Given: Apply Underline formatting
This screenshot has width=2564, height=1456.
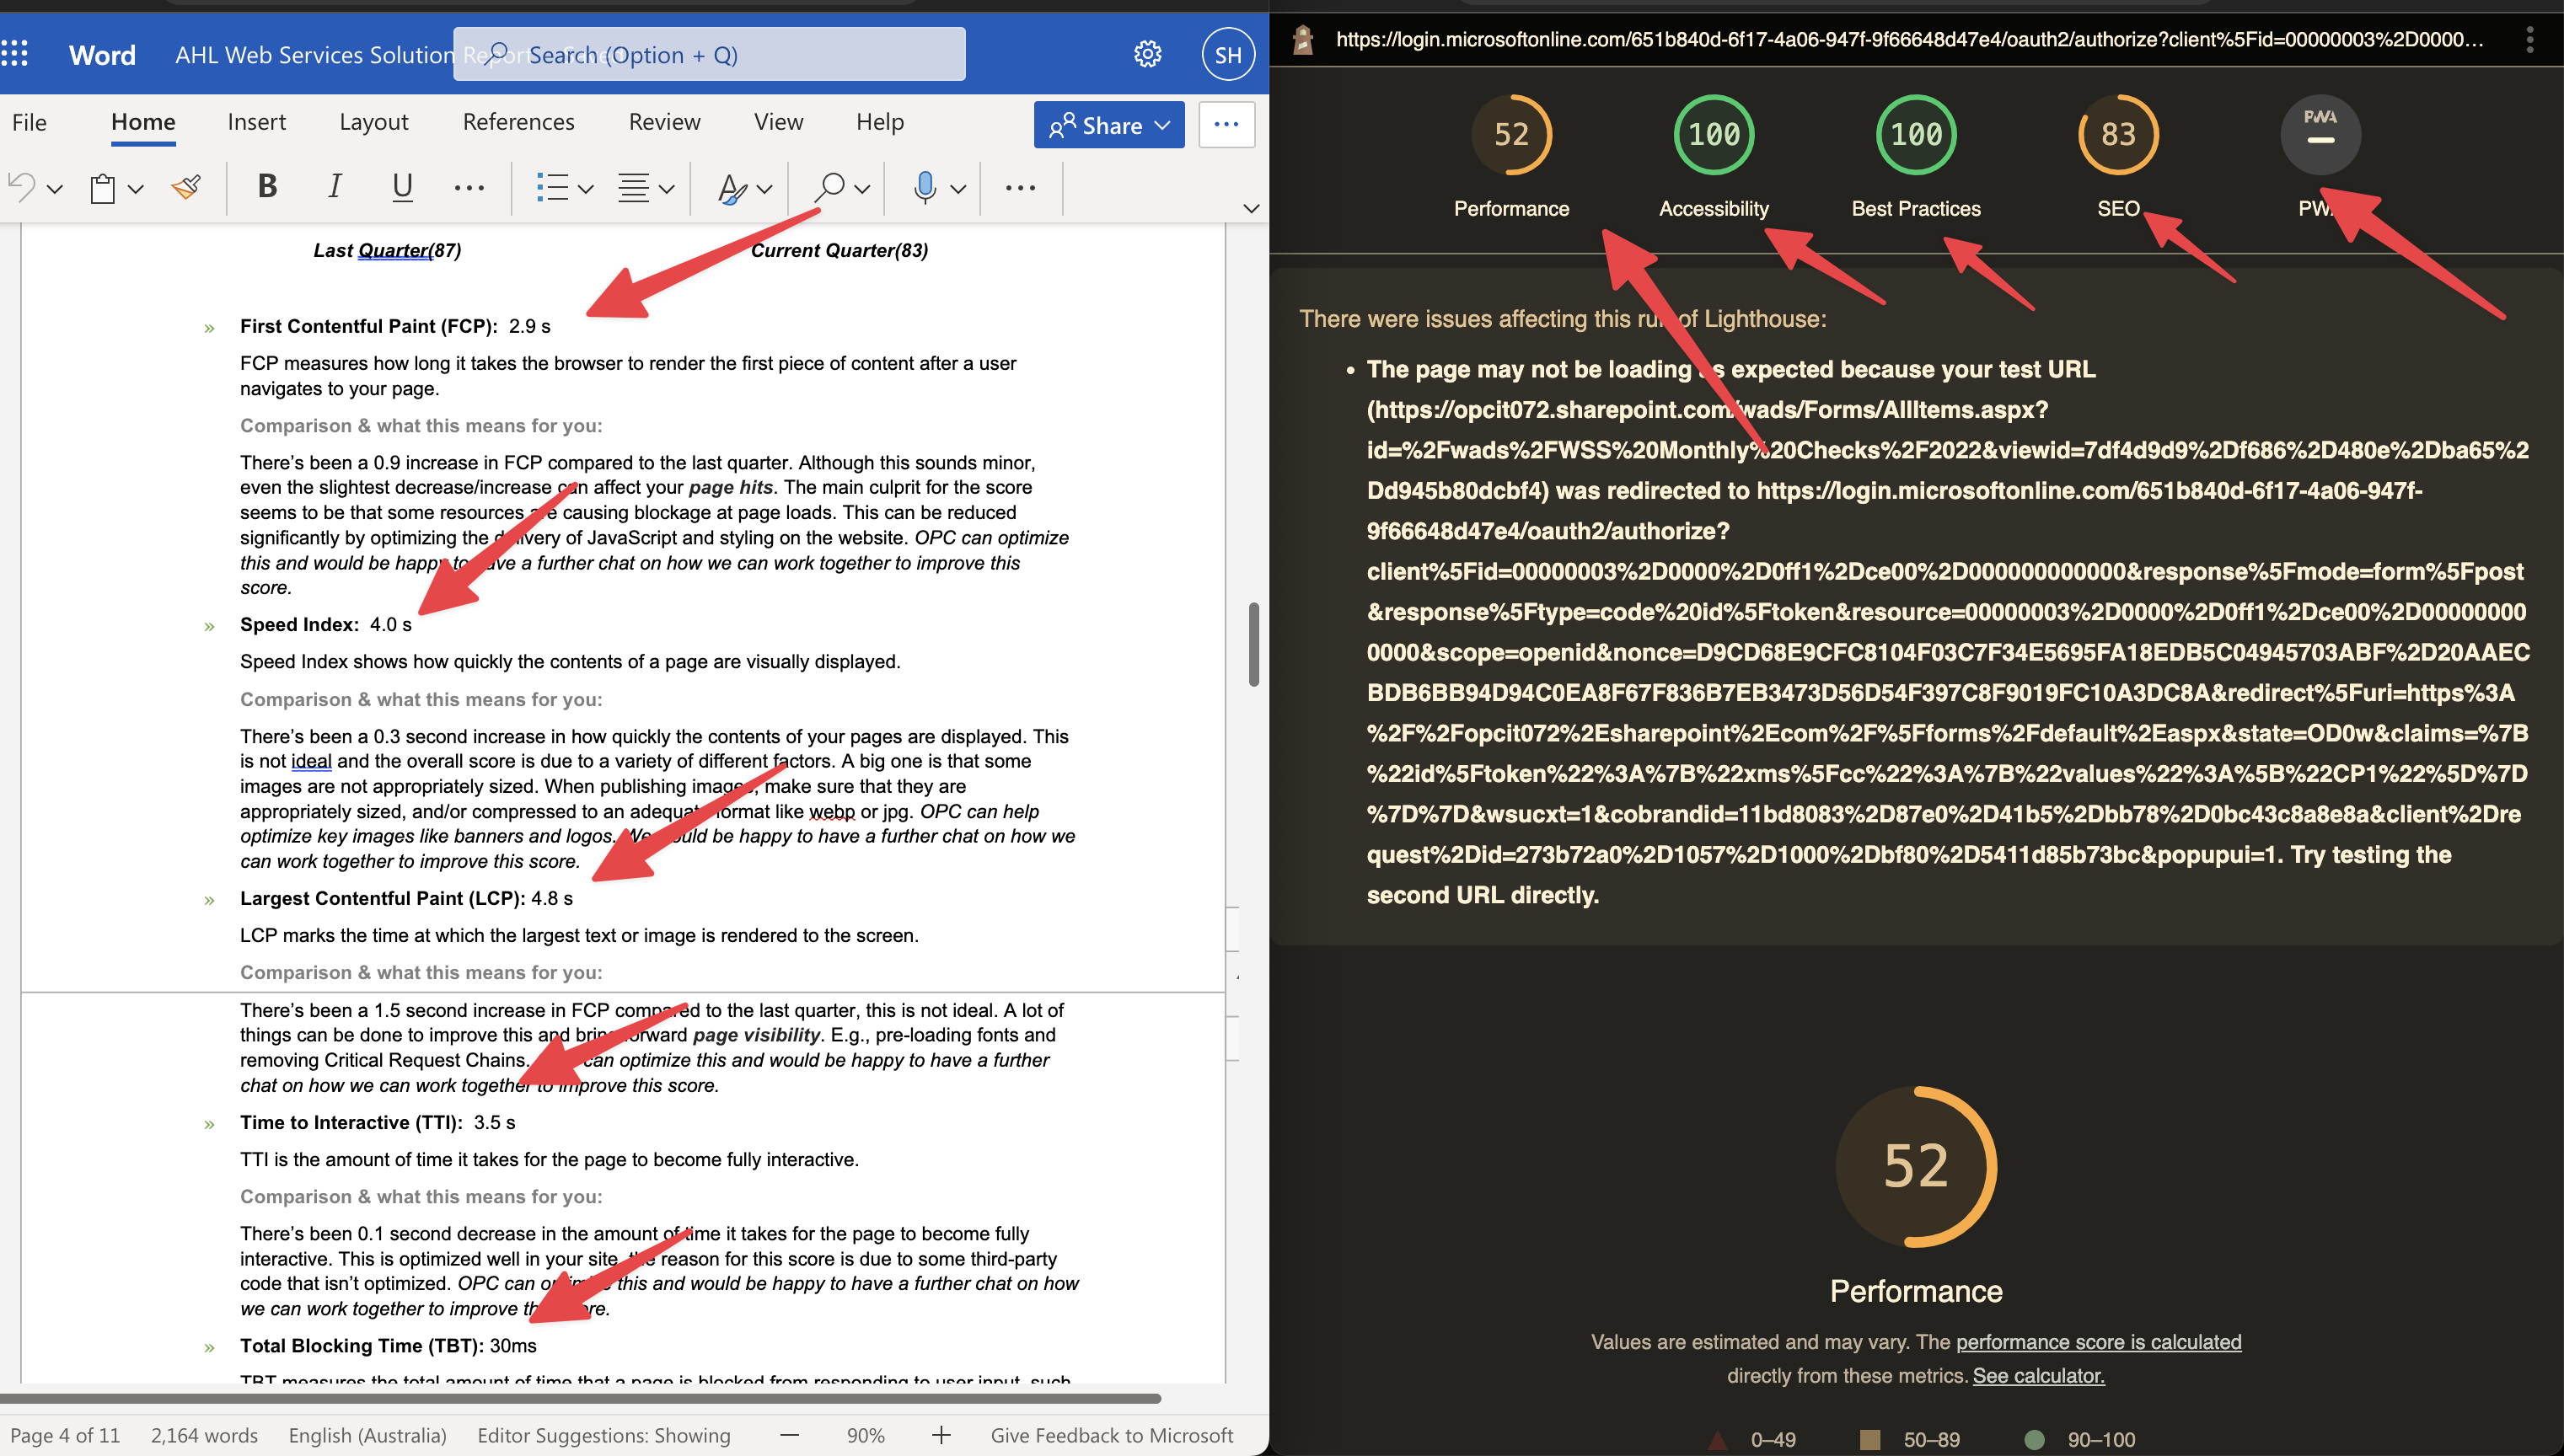Looking at the screenshot, I should pos(402,186).
